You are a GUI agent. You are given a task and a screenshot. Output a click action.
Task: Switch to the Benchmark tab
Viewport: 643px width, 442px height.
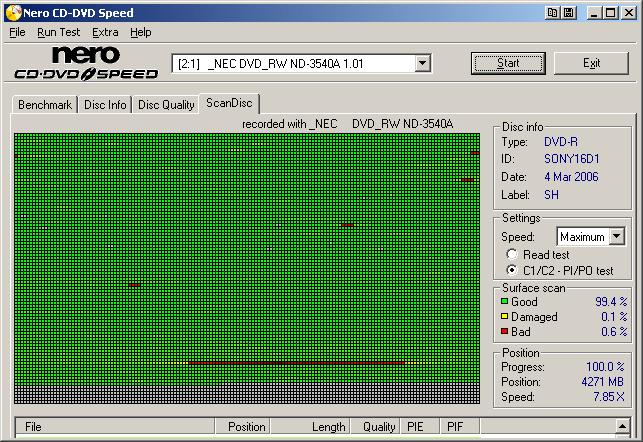click(45, 105)
